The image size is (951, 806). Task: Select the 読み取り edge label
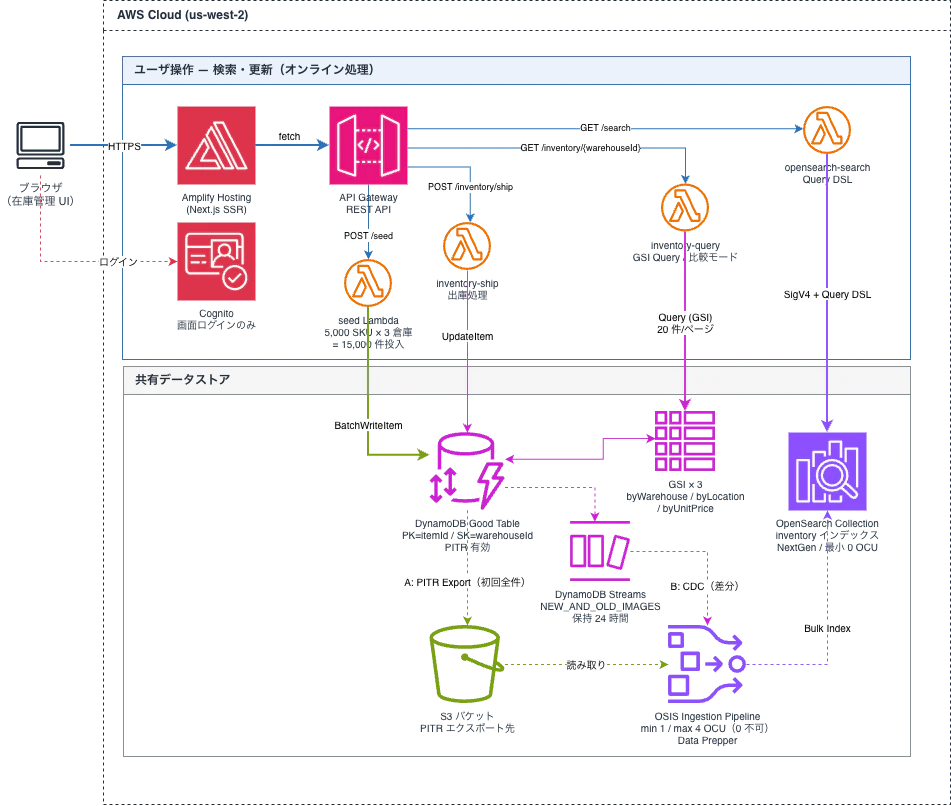586,665
